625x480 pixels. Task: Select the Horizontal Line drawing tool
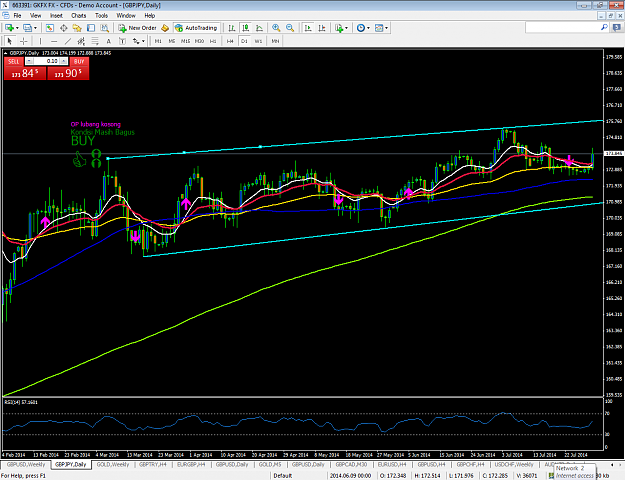coord(54,41)
